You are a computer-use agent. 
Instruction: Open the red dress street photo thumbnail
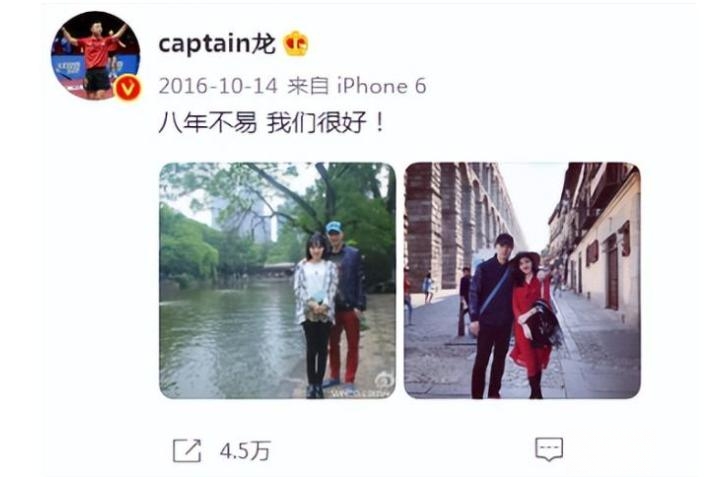(x=523, y=280)
